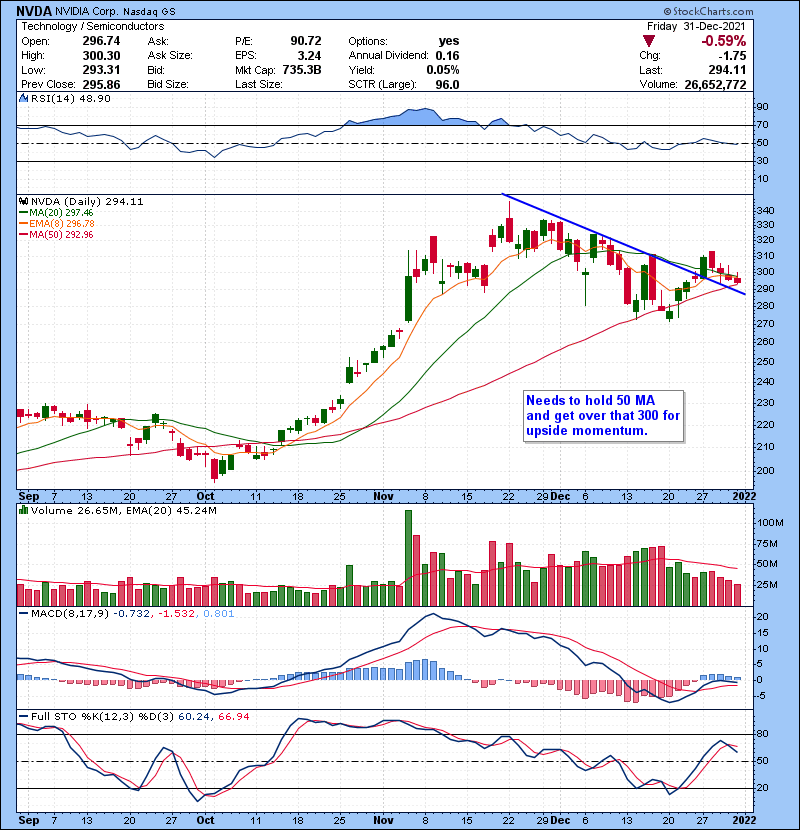The image size is (800, 830).
Task: Click the RSI(14) 48.90 label
Action: click(x=70, y=98)
